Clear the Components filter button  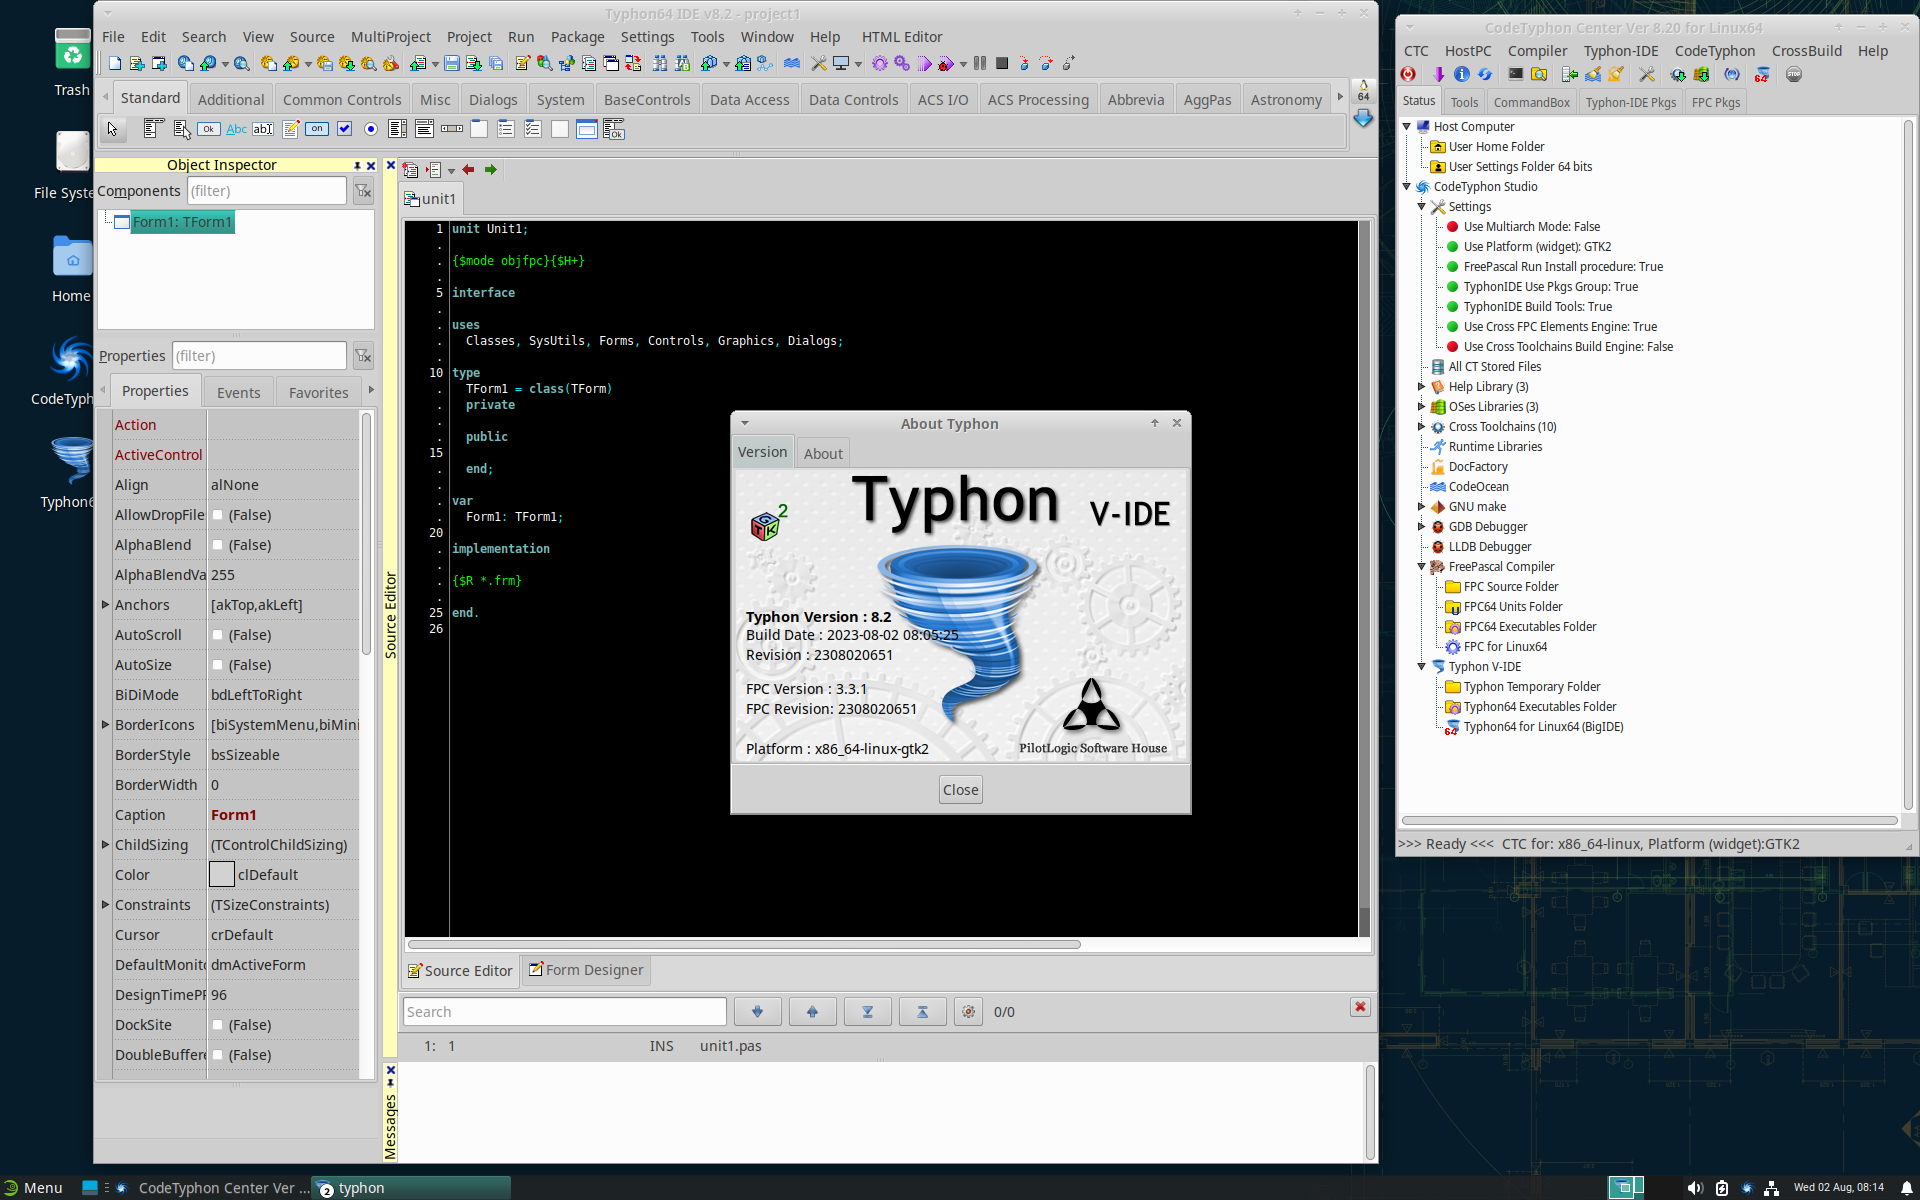coord(363,191)
